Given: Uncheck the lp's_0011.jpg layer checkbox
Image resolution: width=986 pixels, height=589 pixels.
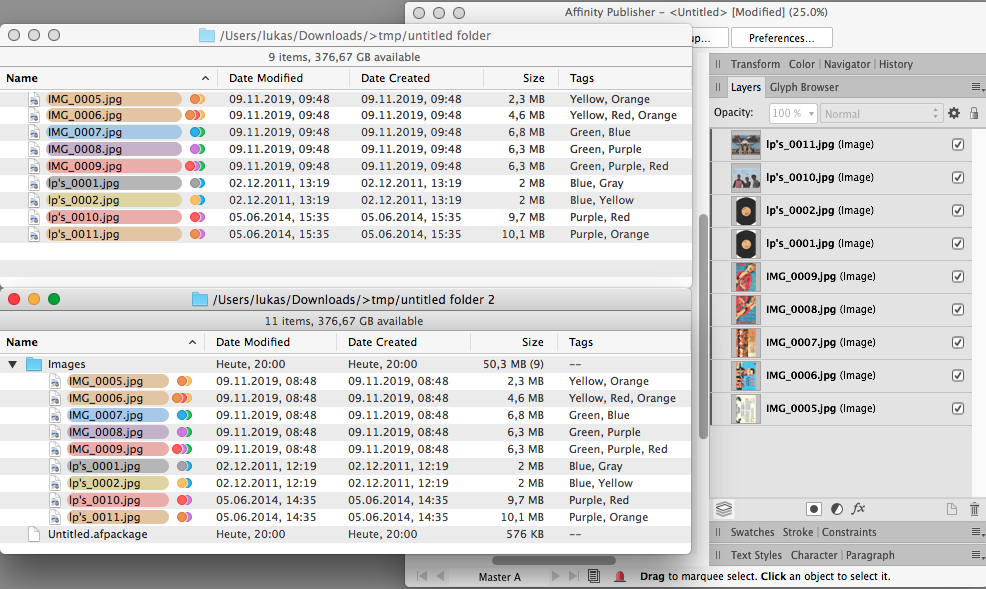Looking at the screenshot, I should (x=958, y=144).
